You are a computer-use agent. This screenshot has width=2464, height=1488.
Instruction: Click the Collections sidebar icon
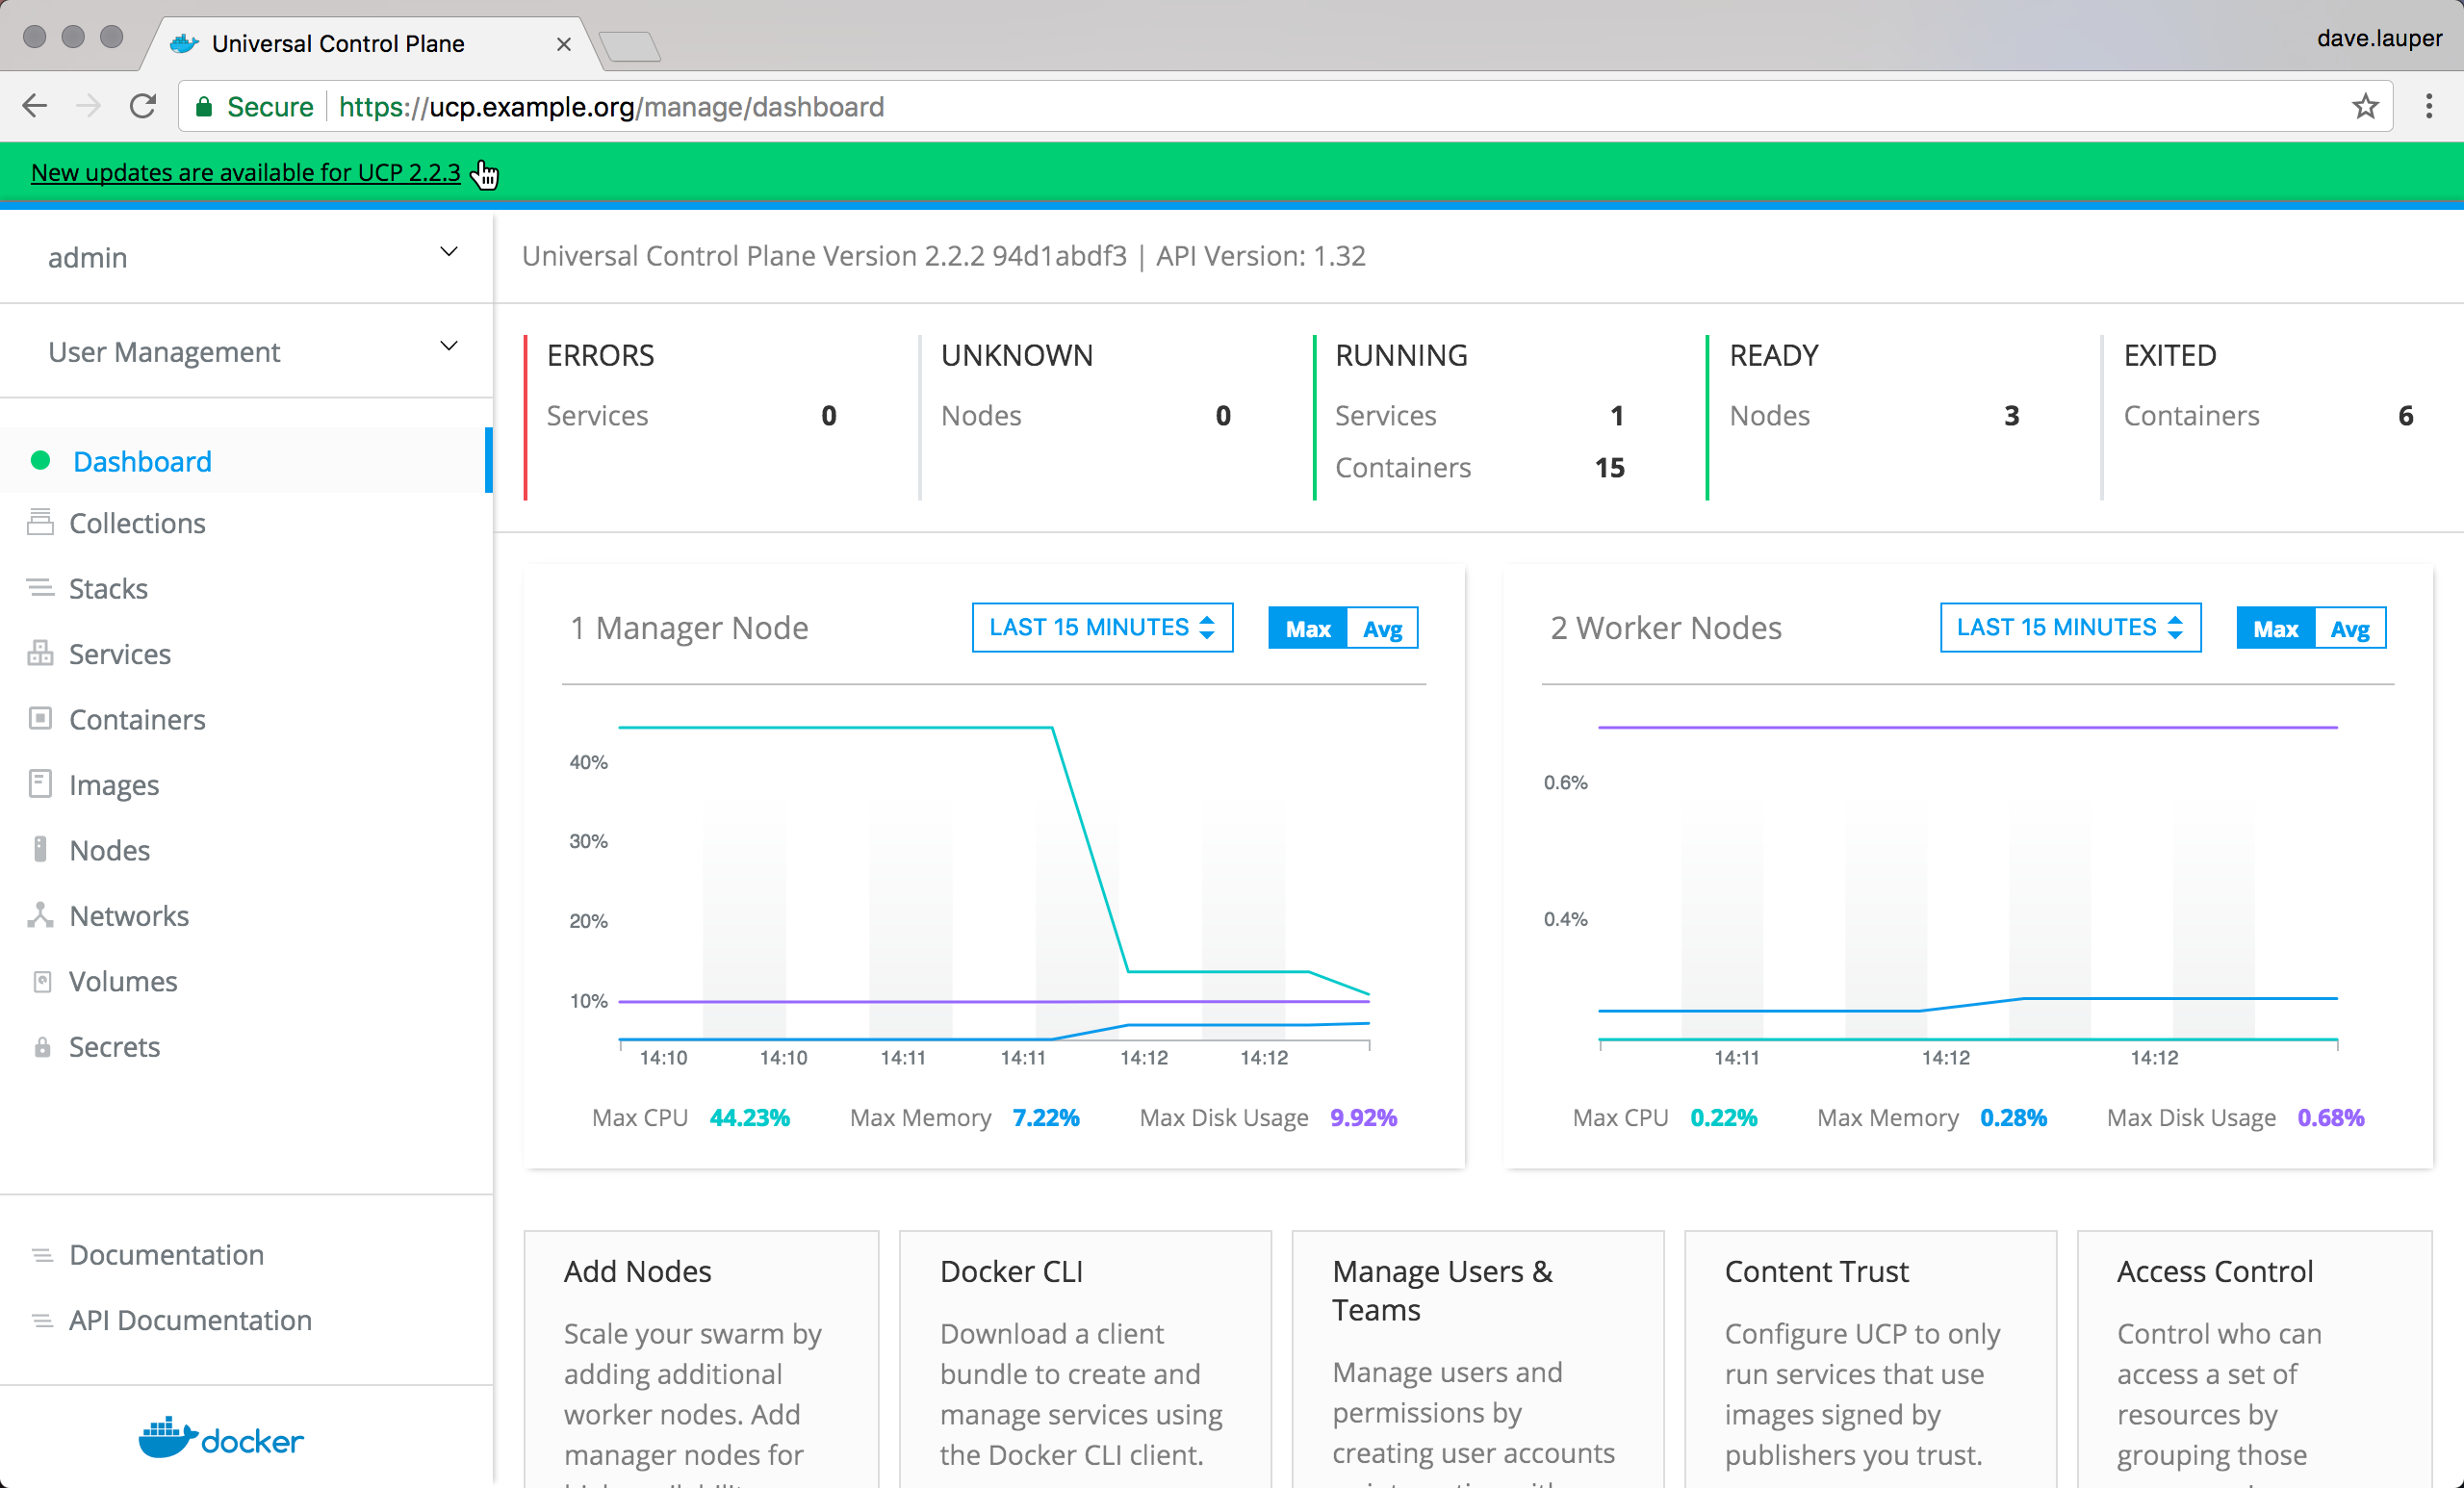[x=40, y=522]
